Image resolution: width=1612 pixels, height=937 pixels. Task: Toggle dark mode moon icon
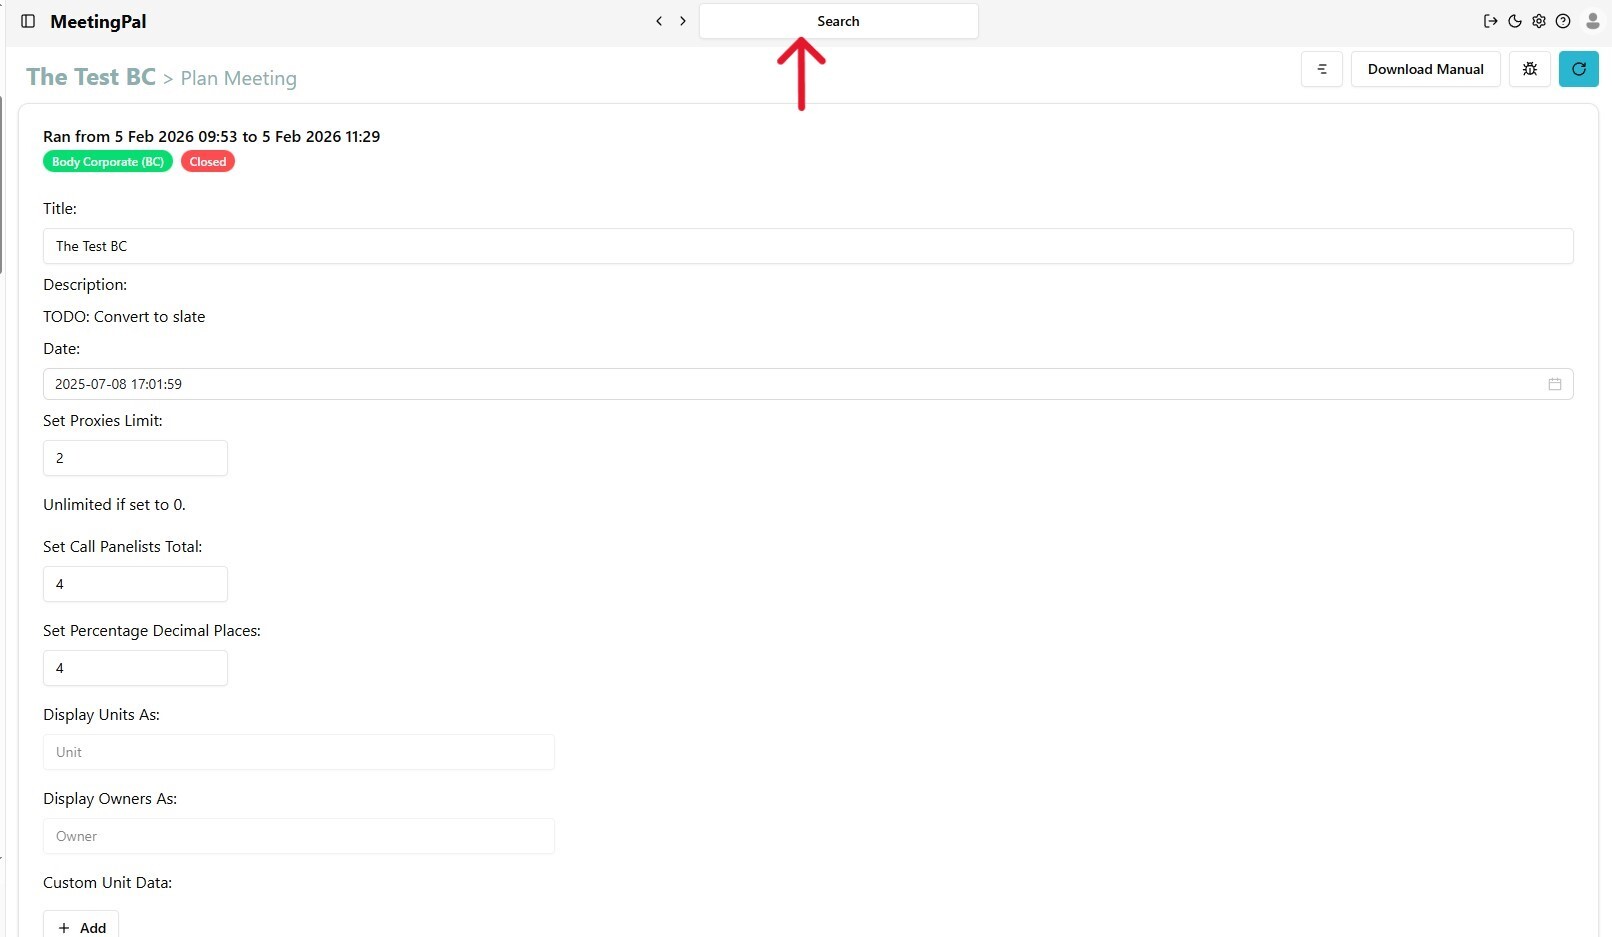coord(1515,21)
